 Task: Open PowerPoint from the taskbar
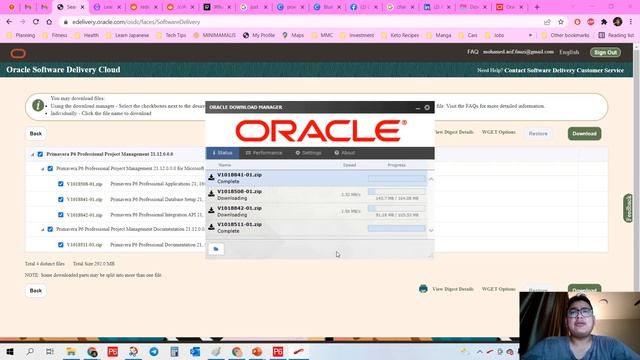click(x=257, y=351)
